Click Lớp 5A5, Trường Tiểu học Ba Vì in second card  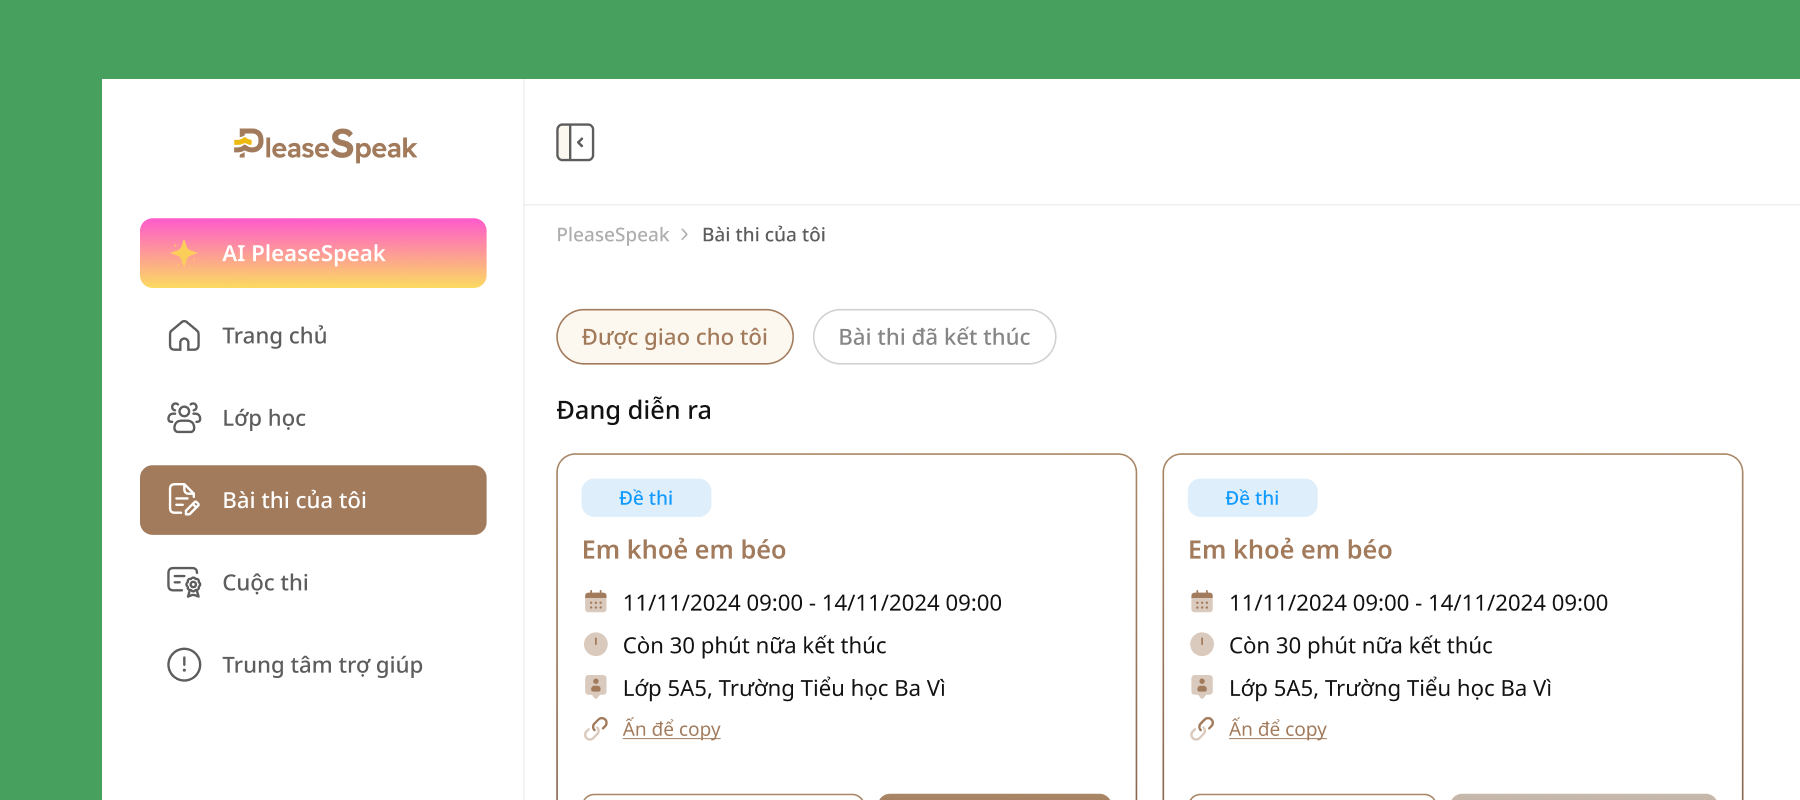click(x=1390, y=688)
